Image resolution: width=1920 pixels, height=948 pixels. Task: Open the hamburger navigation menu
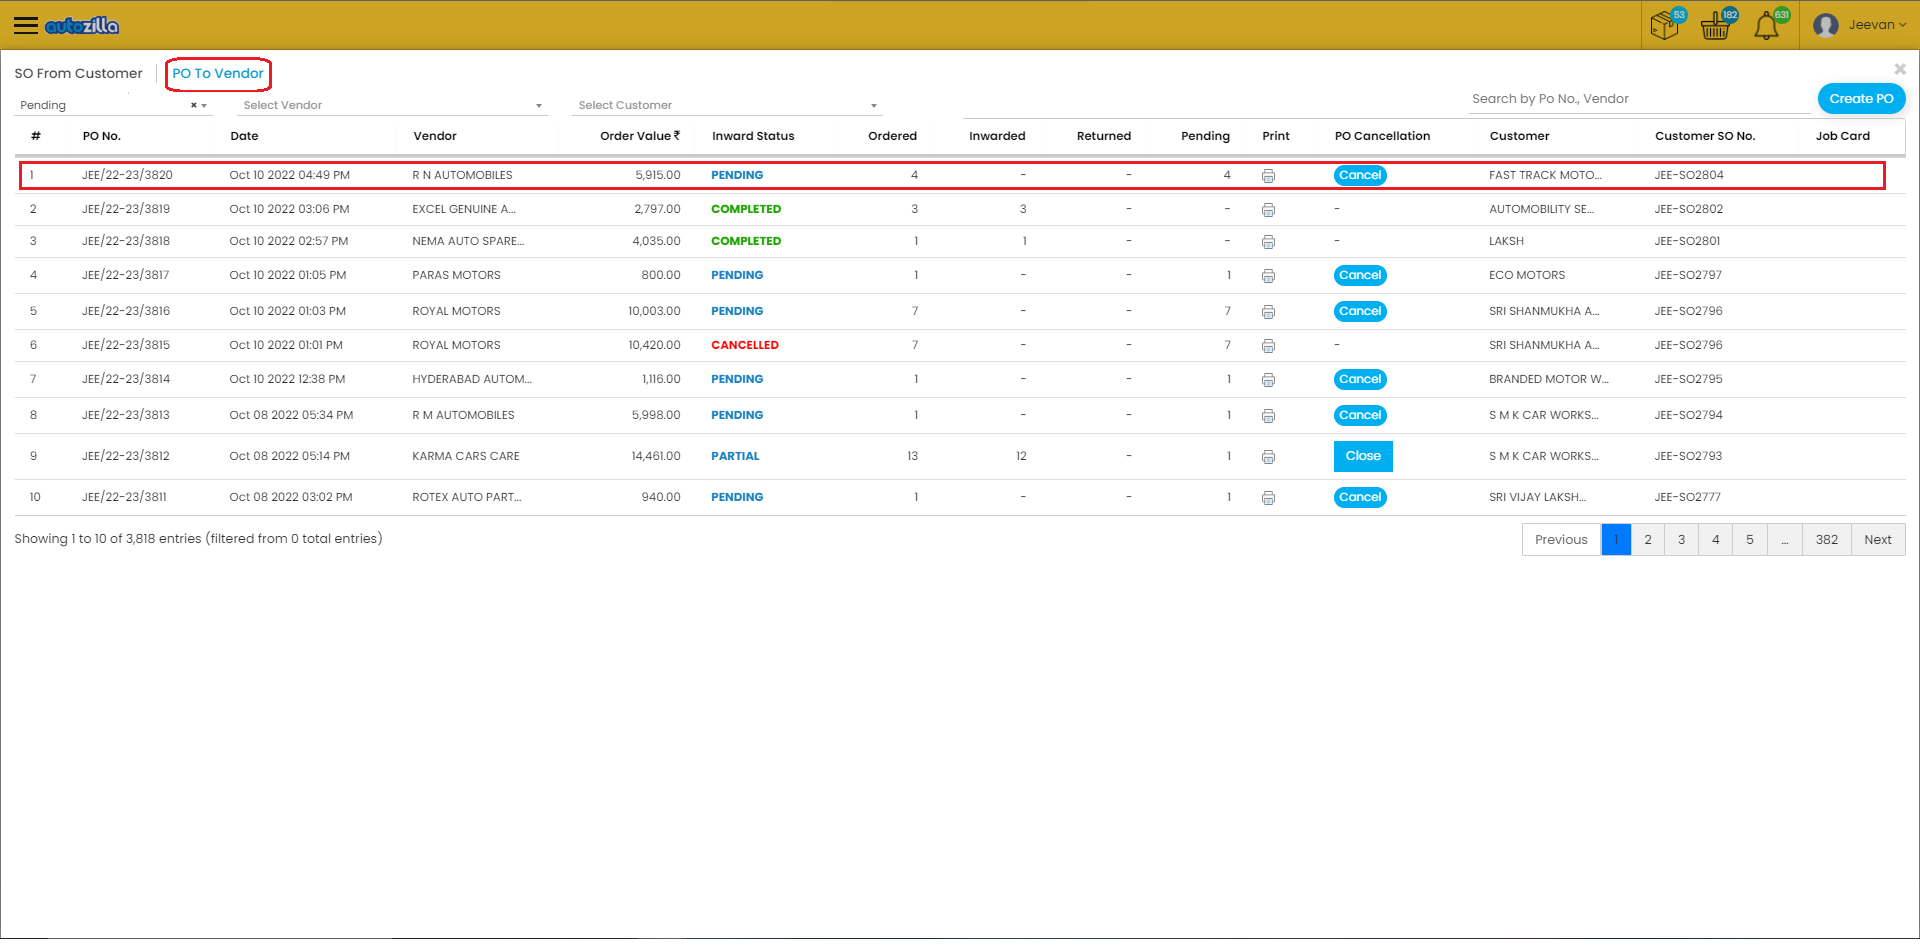pyautogui.click(x=26, y=25)
